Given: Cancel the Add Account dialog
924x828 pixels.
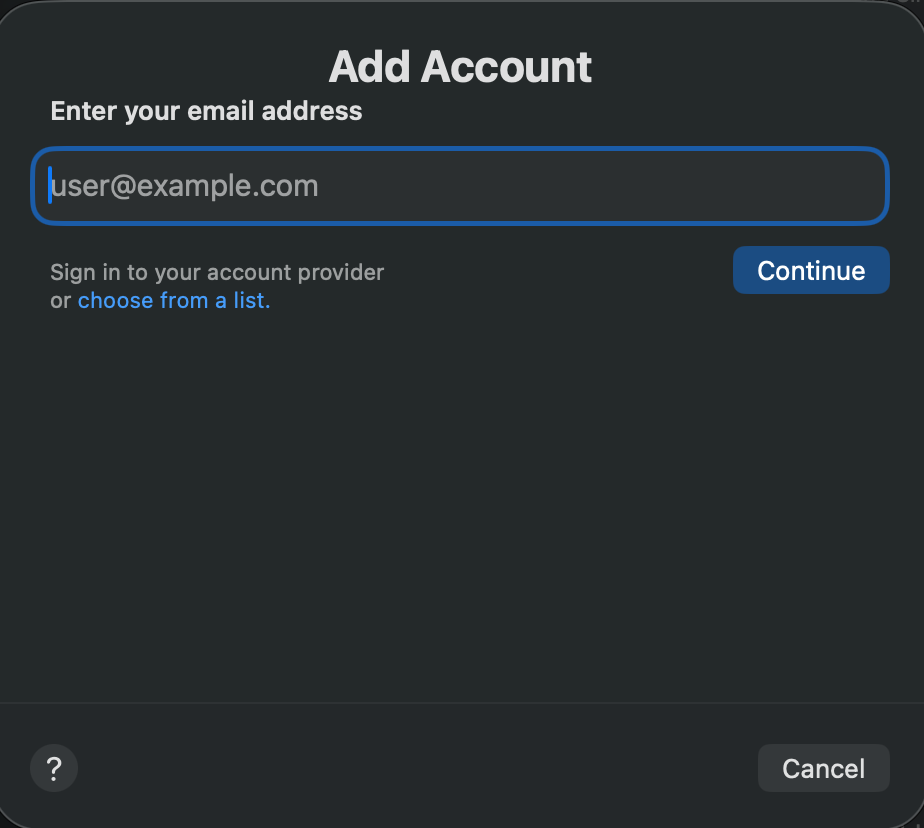Looking at the screenshot, I should 823,768.
